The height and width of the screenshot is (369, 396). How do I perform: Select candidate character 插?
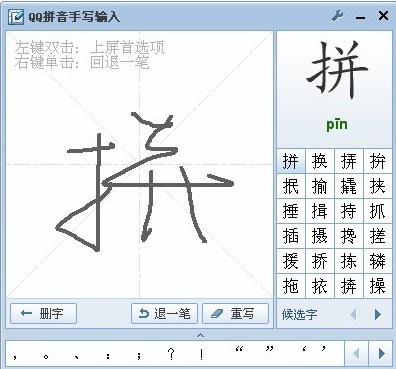pos(291,236)
